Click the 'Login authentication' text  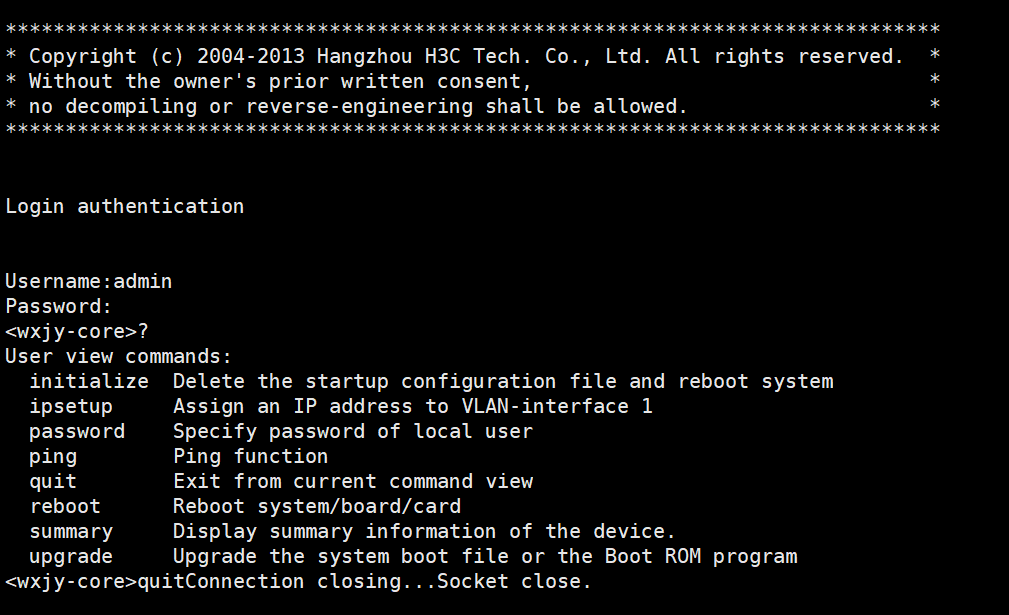tap(124, 206)
